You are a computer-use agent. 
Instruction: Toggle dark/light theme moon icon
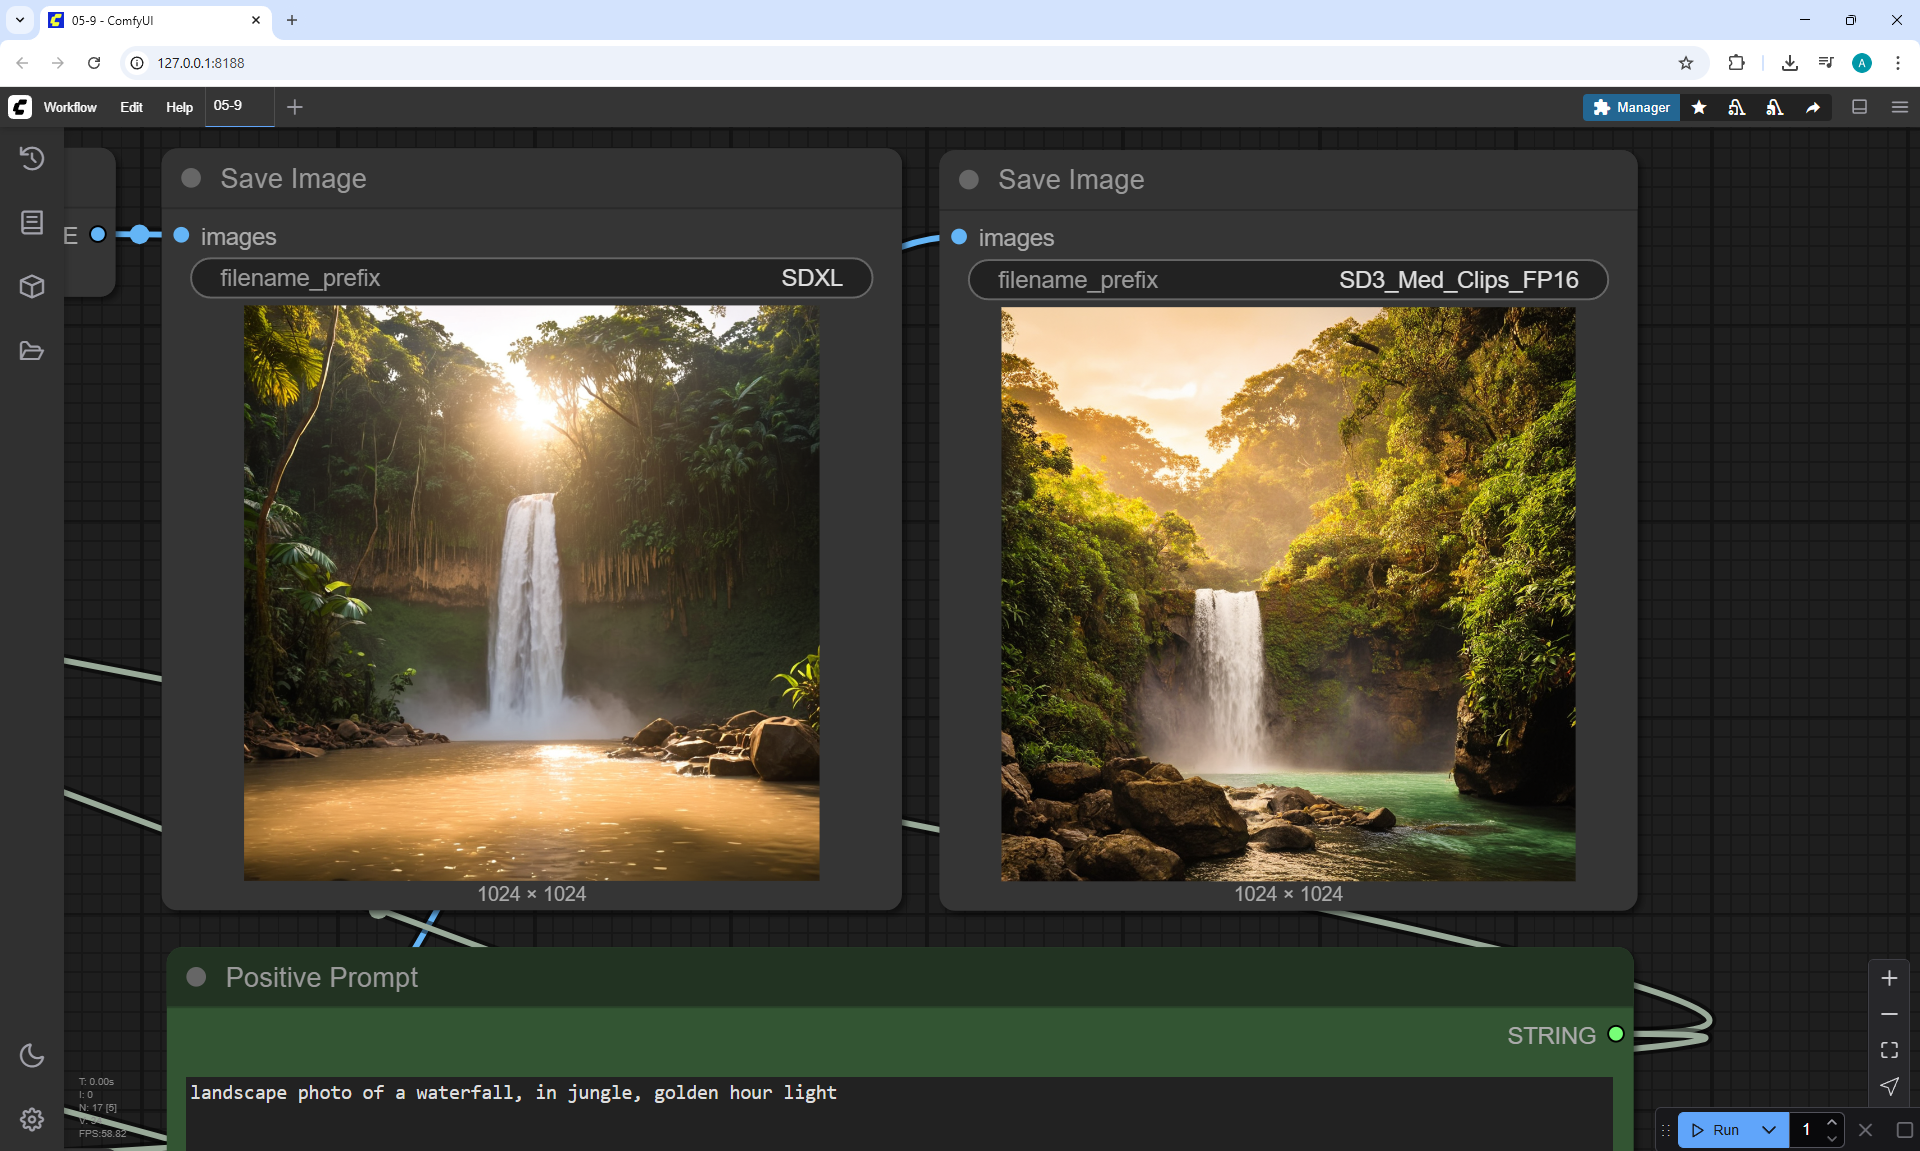click(32, 1055)
